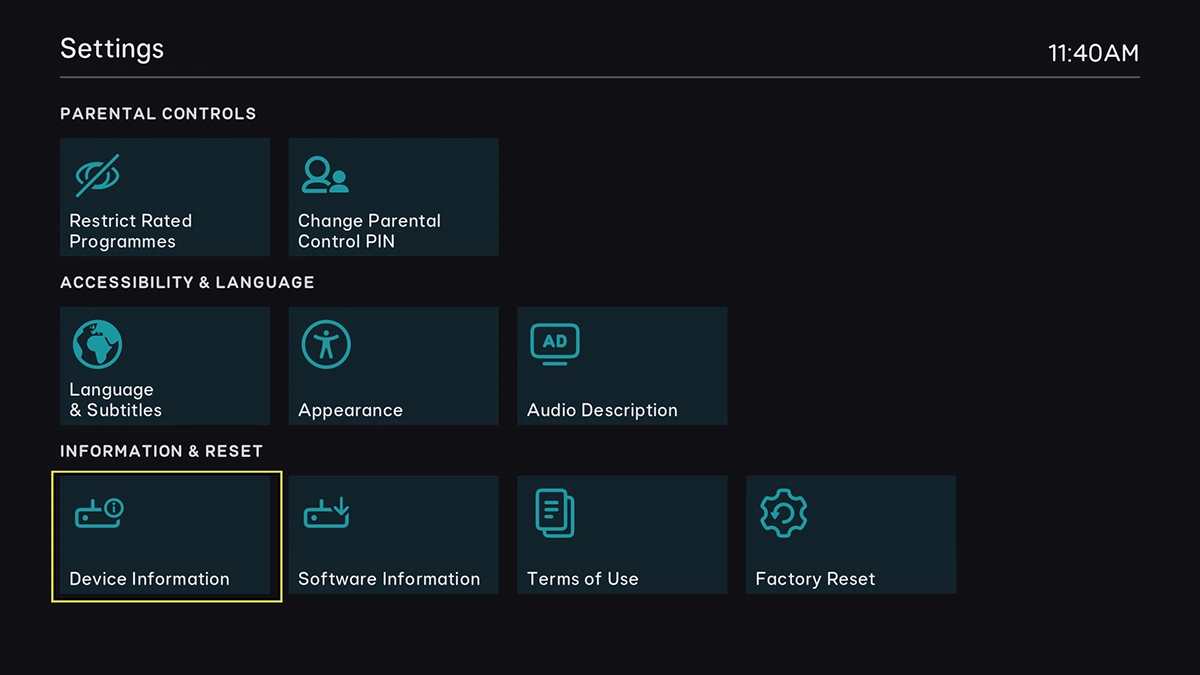Viewport: 1200px width, 675px height.
Task: Select the Factory Reset text label
Action: tap(815, 579)
